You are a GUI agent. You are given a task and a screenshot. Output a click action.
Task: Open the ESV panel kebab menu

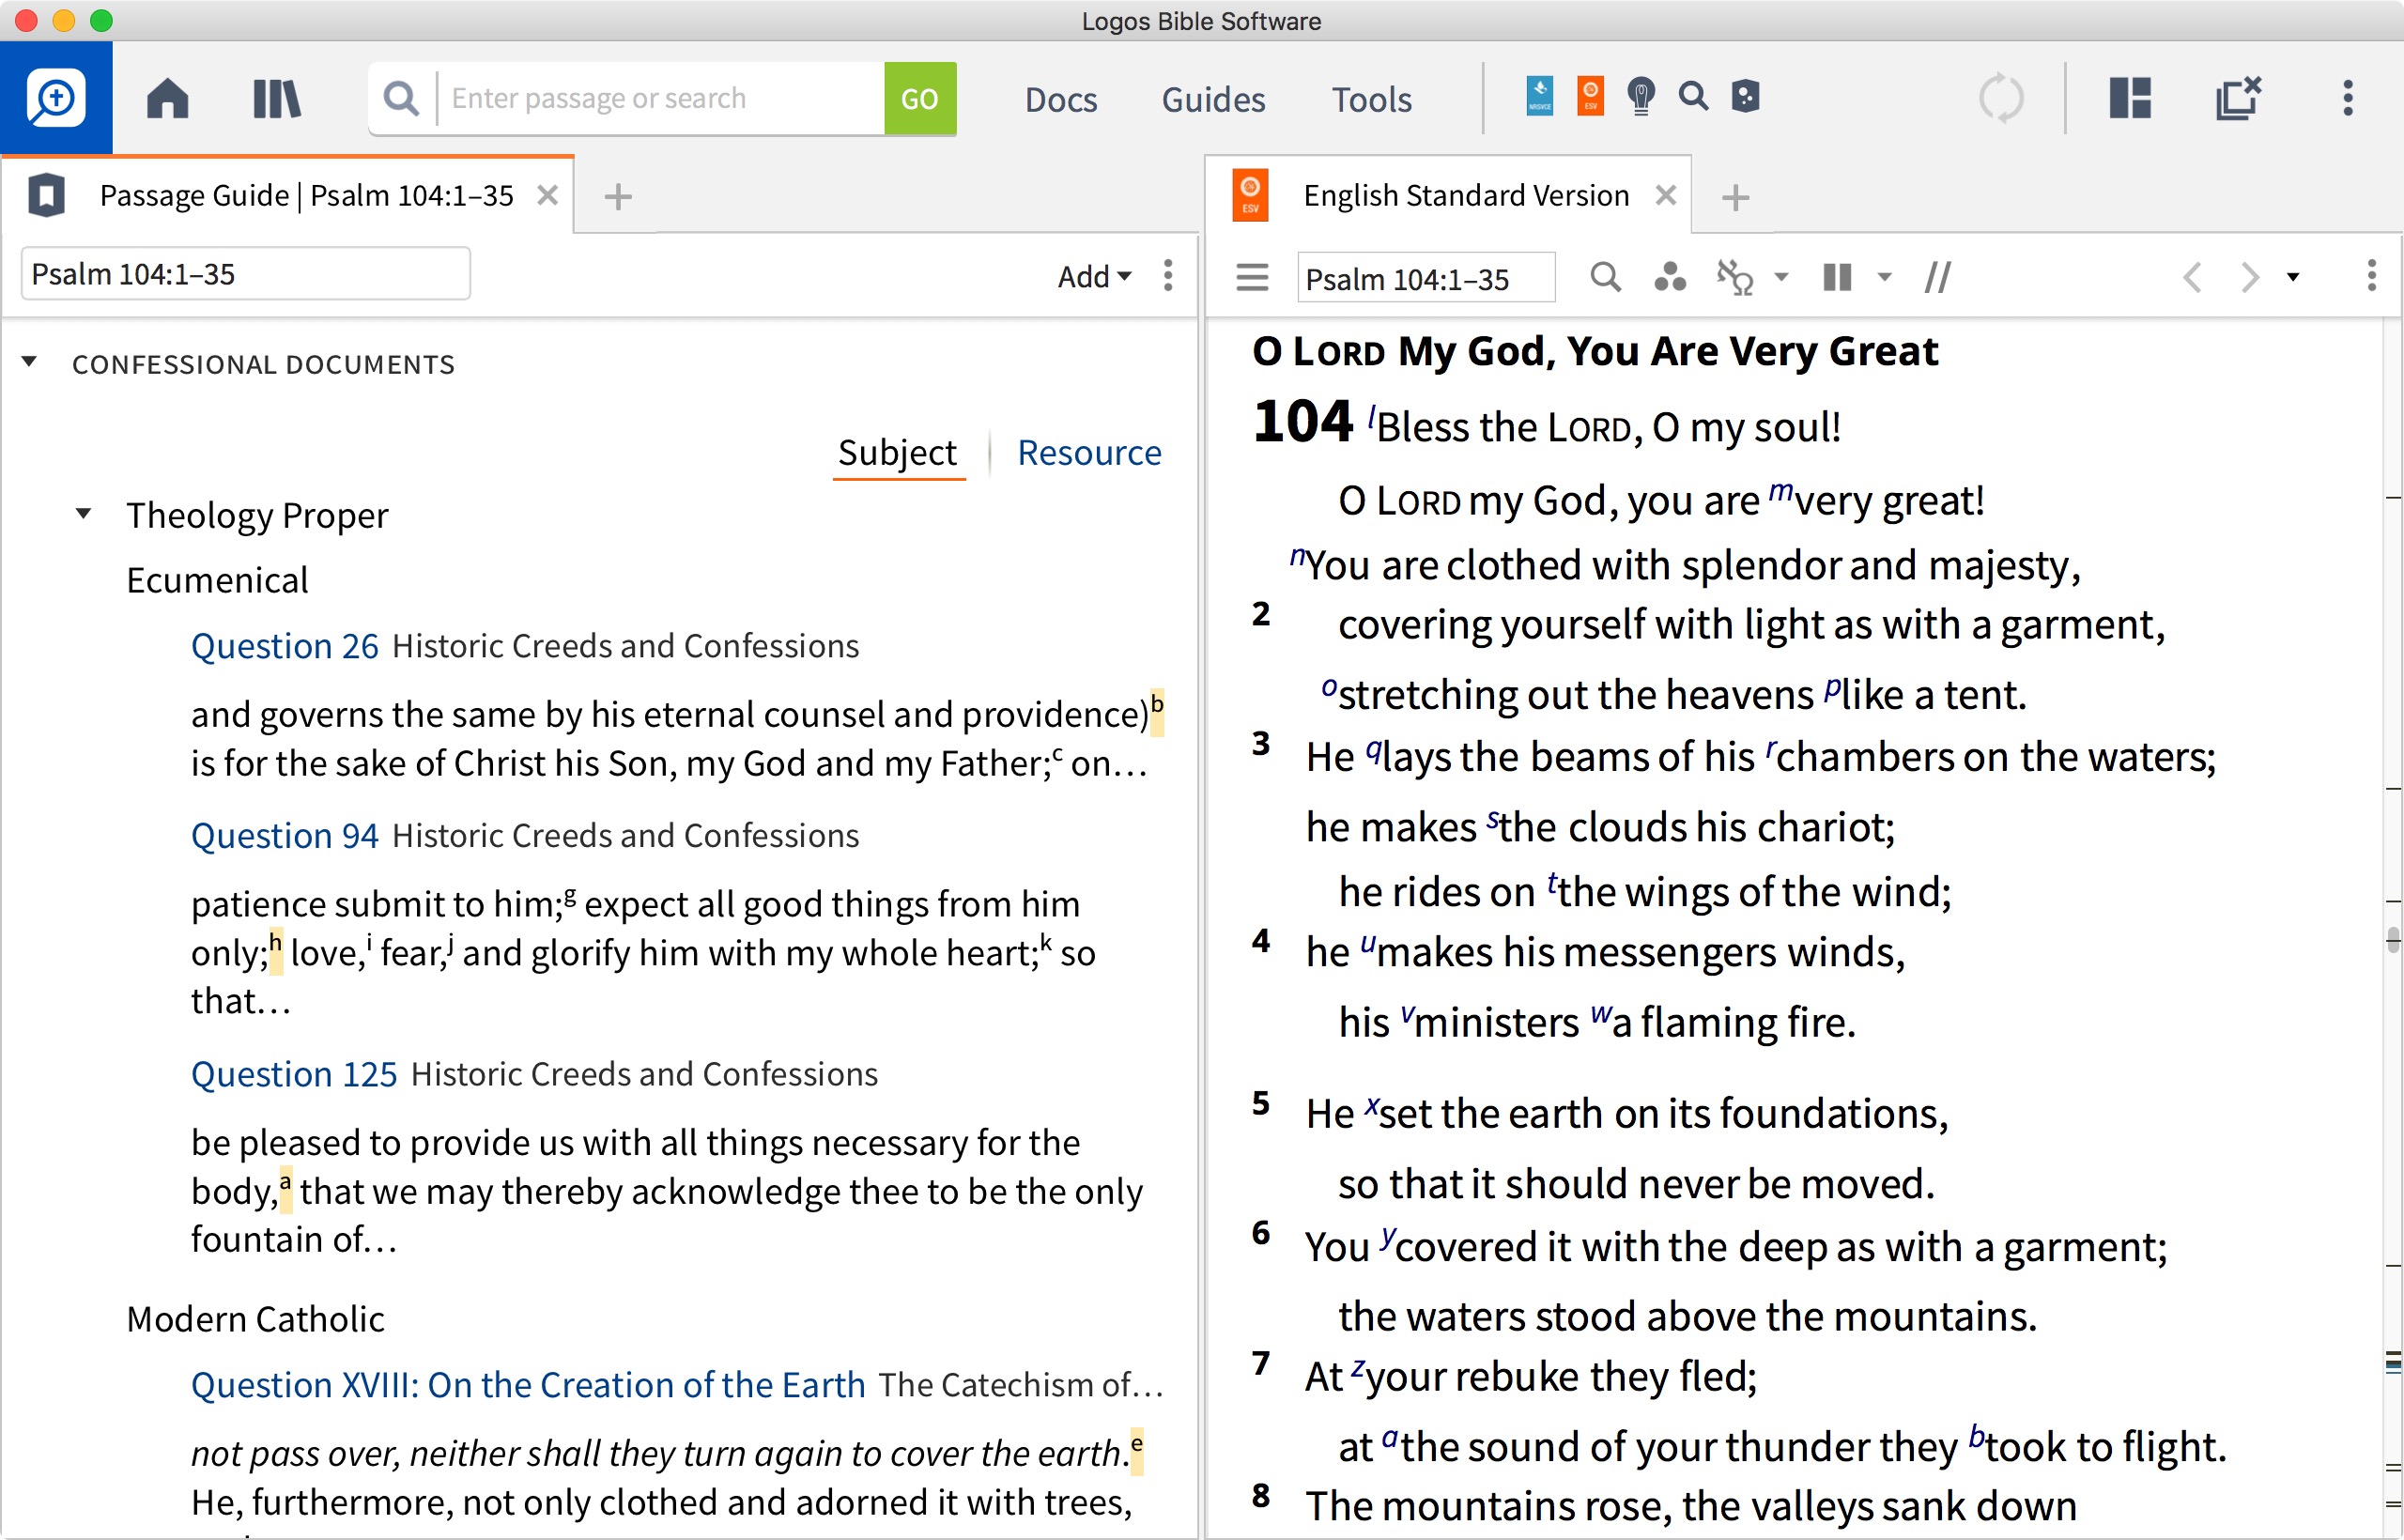click(2371, 276)
